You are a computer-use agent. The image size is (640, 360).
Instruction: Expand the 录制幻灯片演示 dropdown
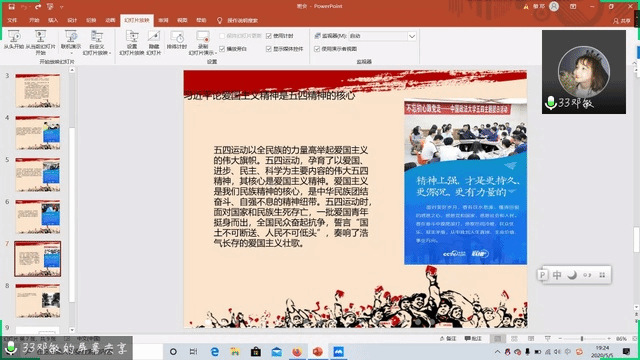[x=202, y=43]
